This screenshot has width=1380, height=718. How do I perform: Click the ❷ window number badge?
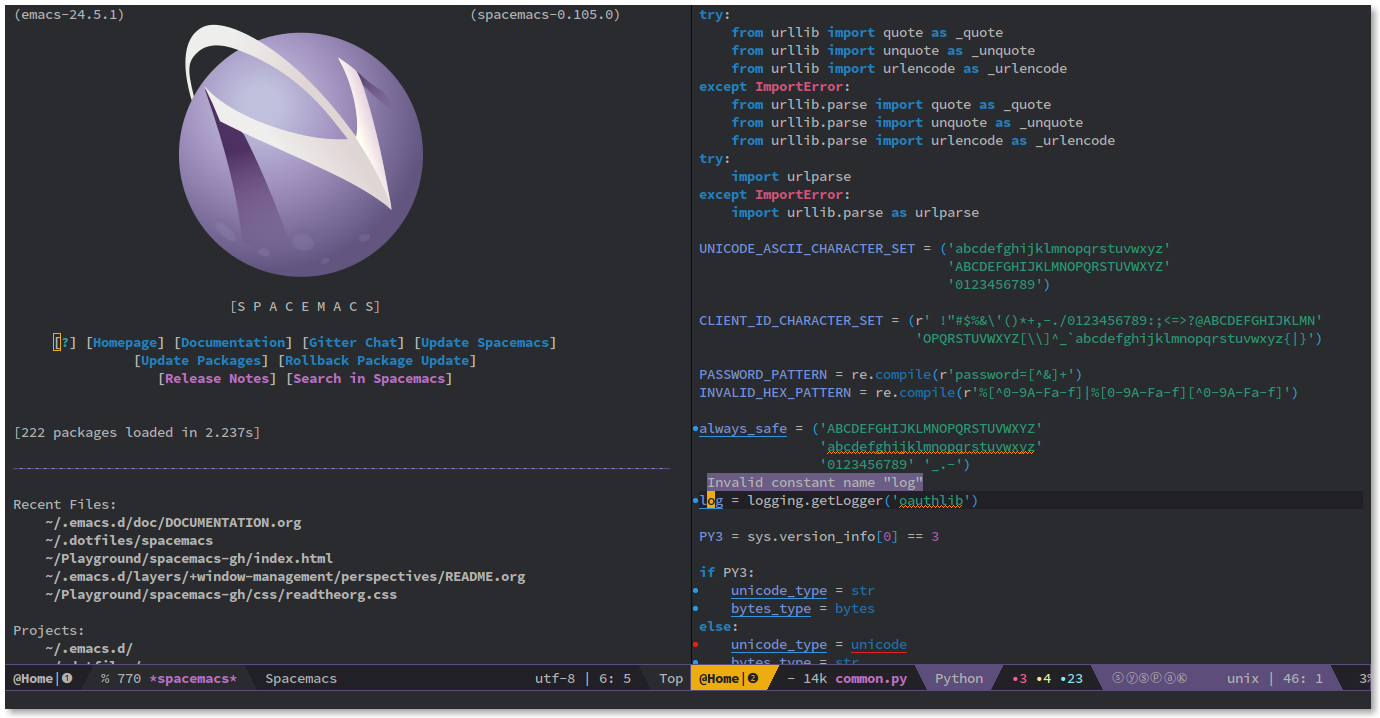[x=755, y=678]
